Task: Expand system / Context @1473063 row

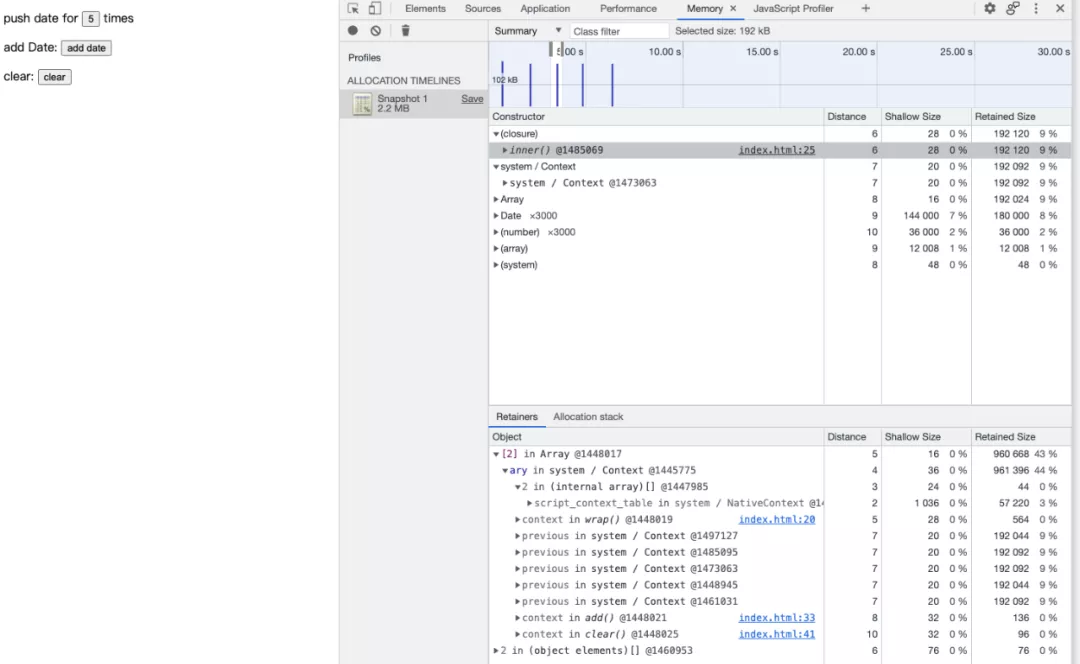Action: (x=505, y=183)
